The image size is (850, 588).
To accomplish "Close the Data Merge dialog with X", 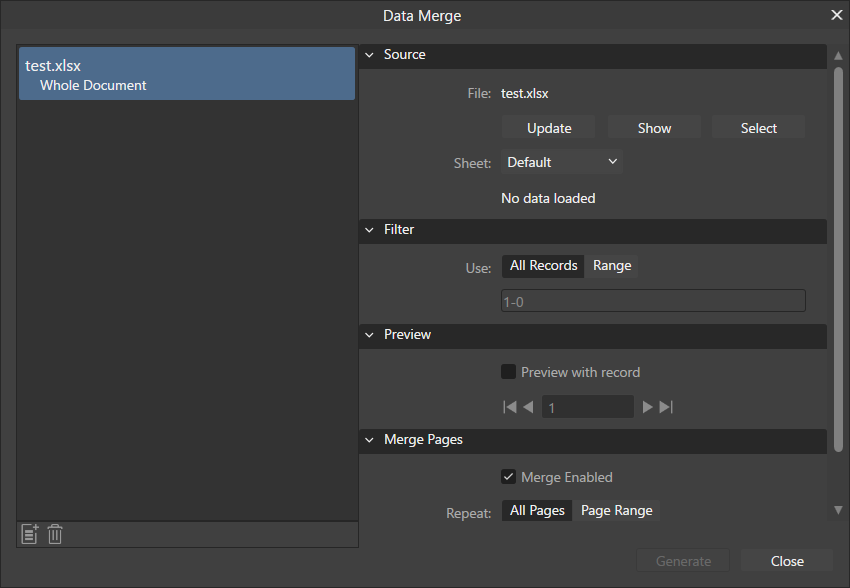I will [837, 15].
